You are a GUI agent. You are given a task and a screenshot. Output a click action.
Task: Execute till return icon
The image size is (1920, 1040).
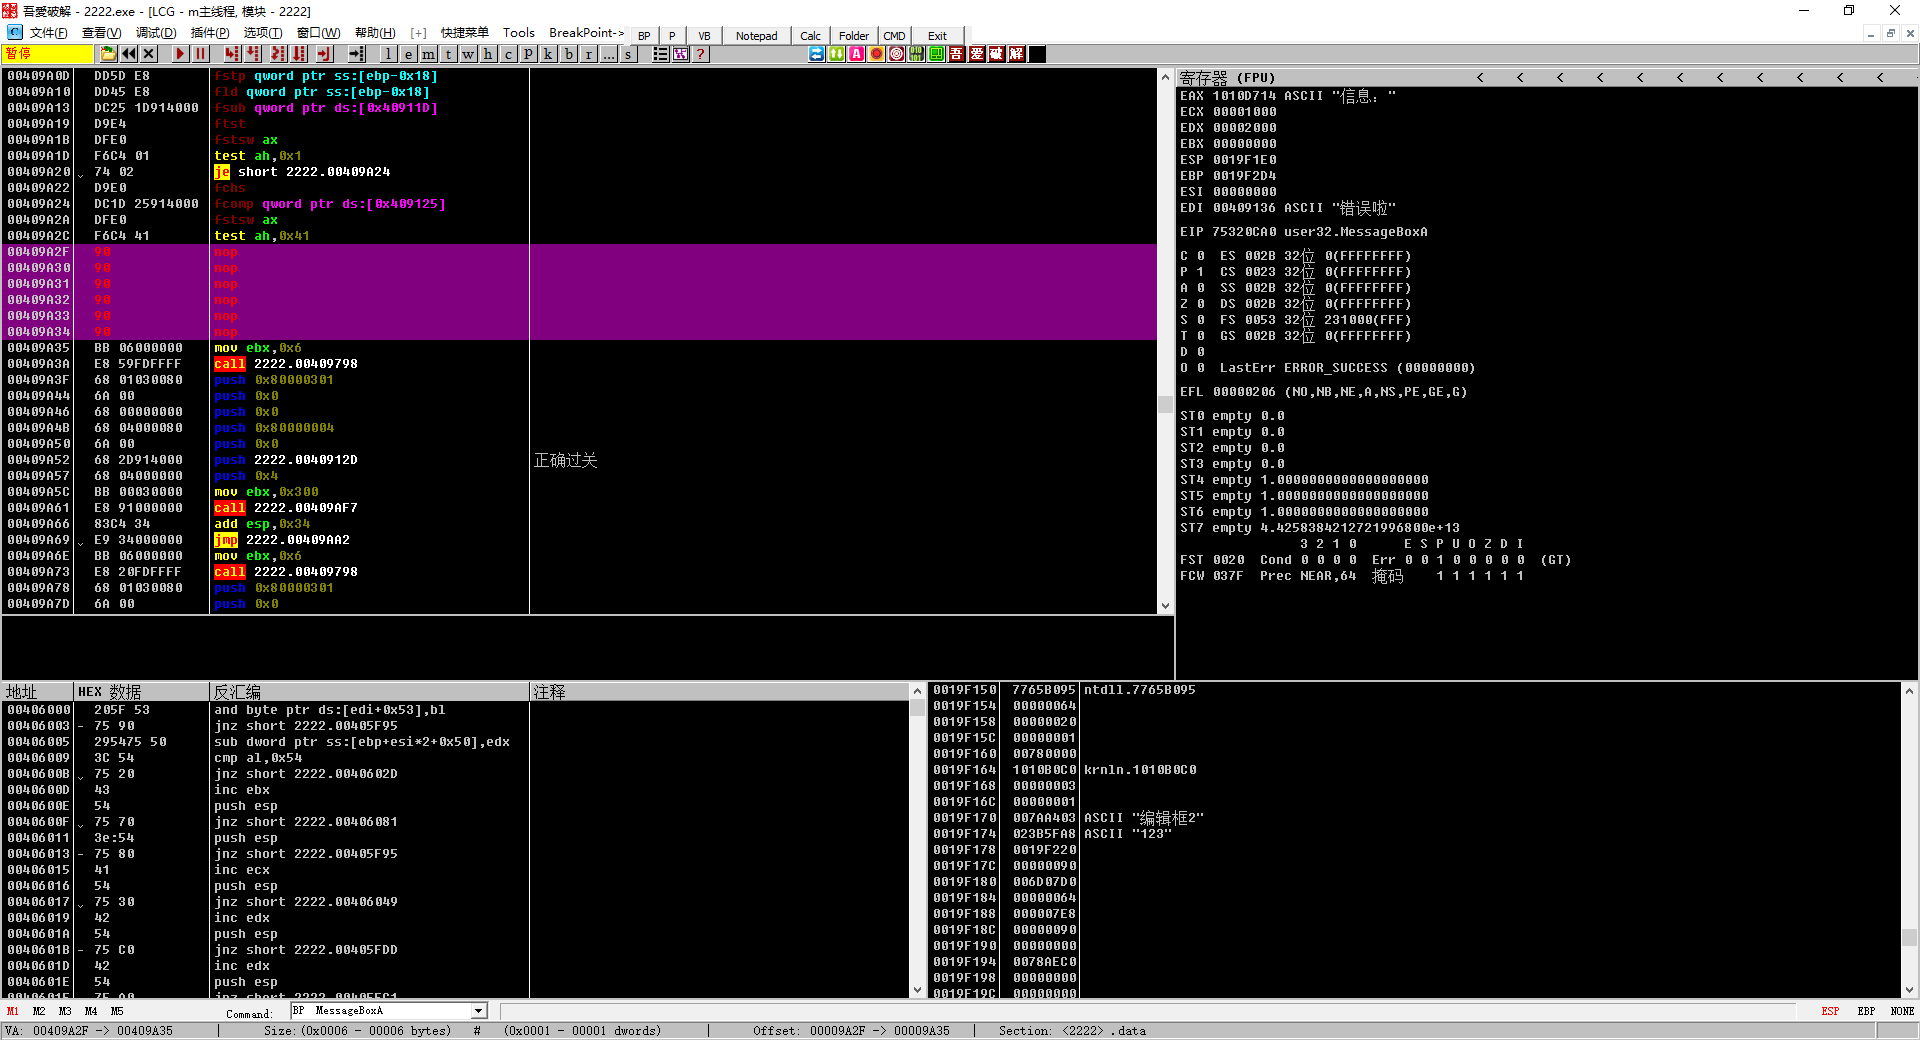324,54
